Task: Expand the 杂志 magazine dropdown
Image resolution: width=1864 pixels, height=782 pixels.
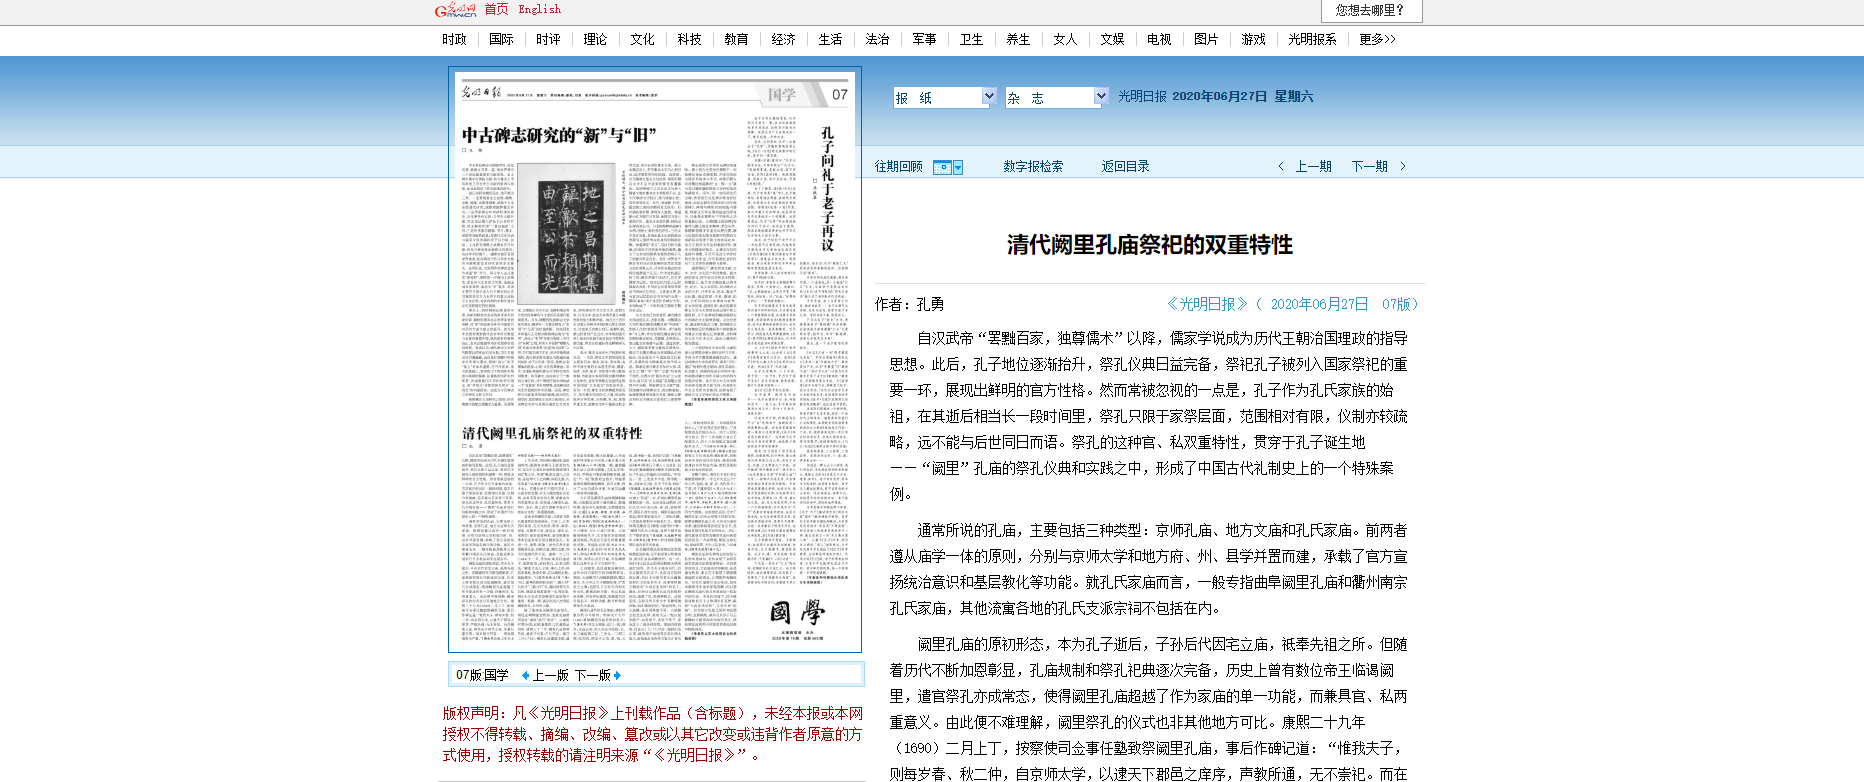Action: click(x=1100, y=97)
